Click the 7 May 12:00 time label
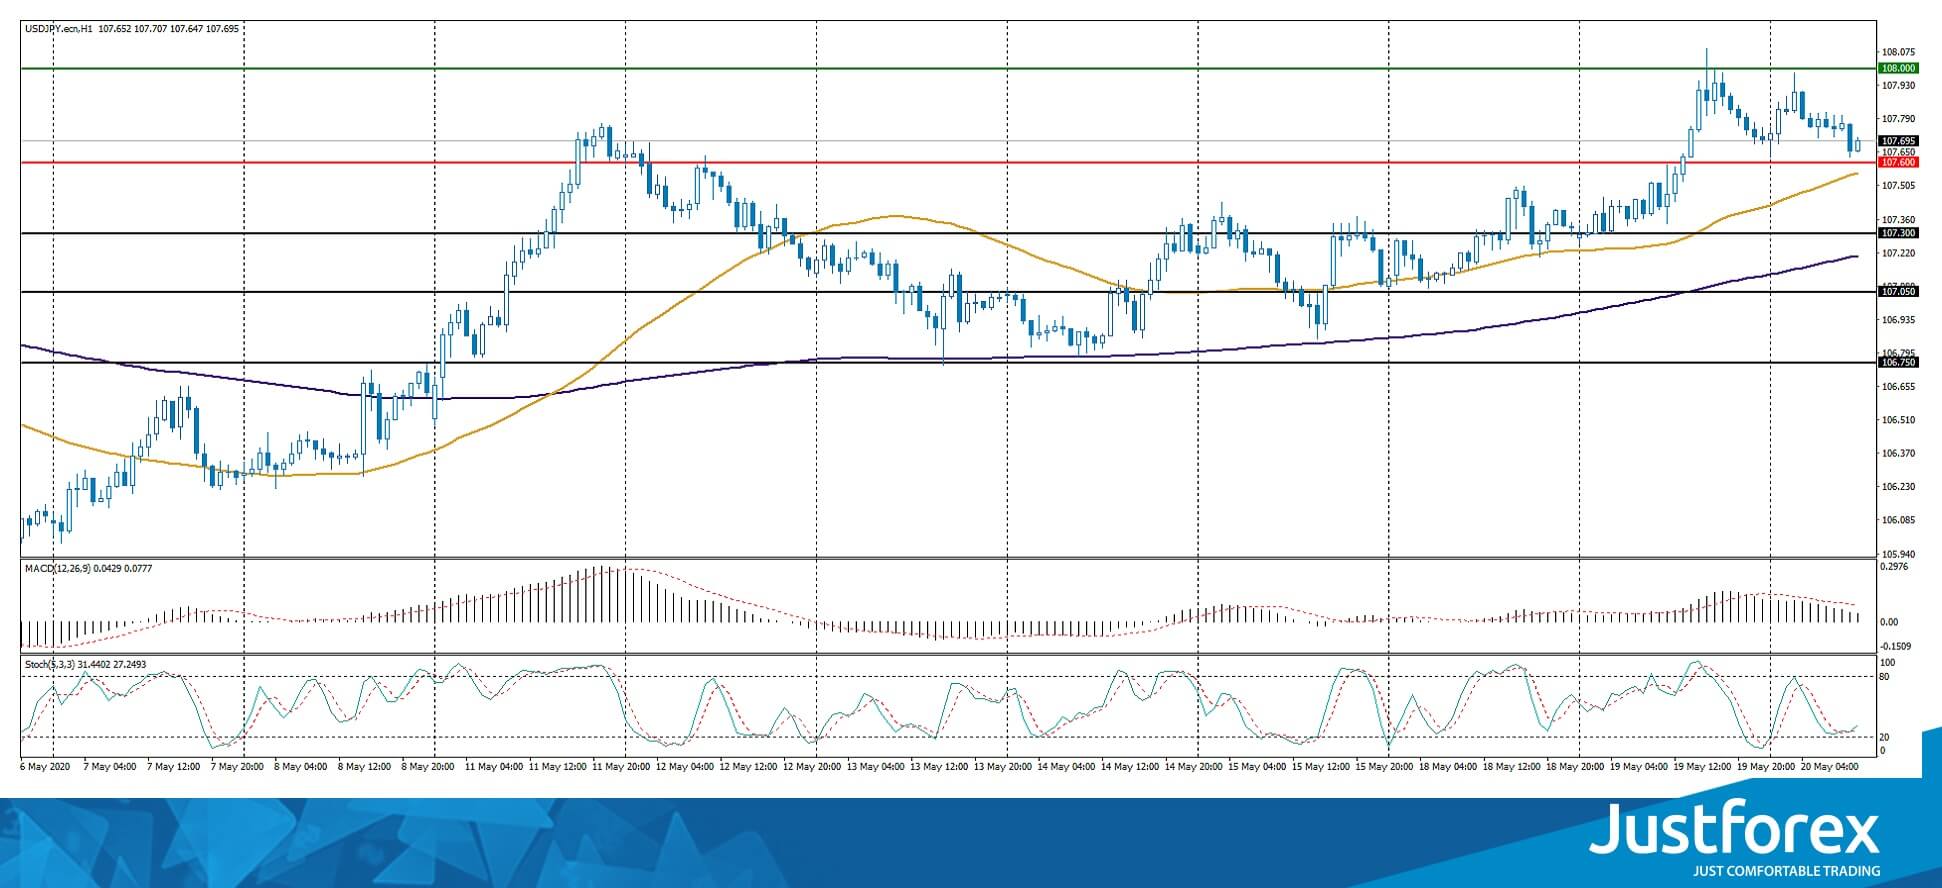Viewport: 1942px width, 888px height. pyautogui.click(x=176, y=767)
